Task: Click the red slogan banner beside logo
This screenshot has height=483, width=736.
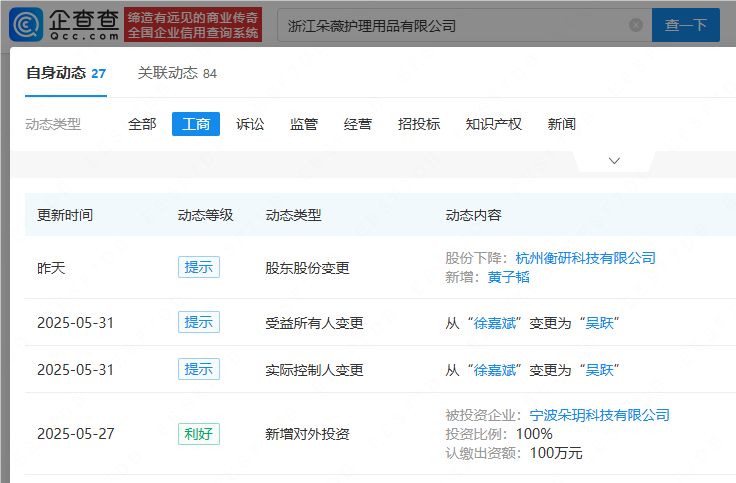Action: [x=193, y=25]
